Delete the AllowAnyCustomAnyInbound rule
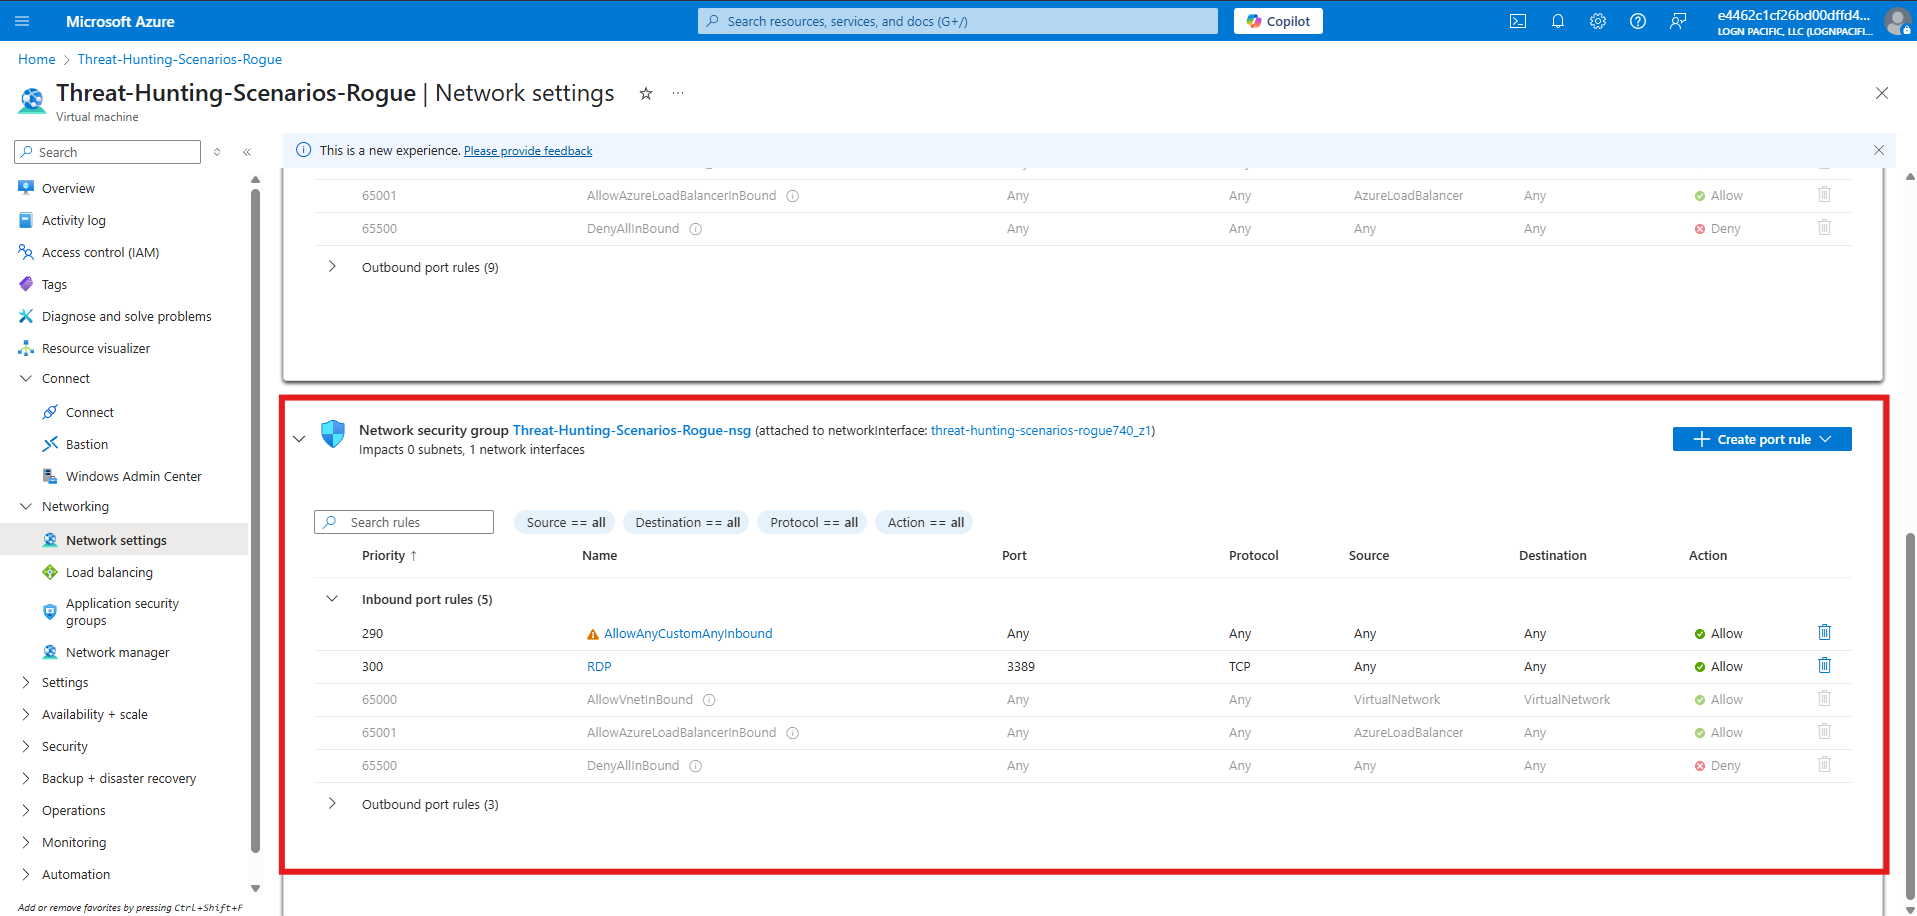This screenshot has height=916, width=1917. pyautogui.click(x=1824, y=632)
